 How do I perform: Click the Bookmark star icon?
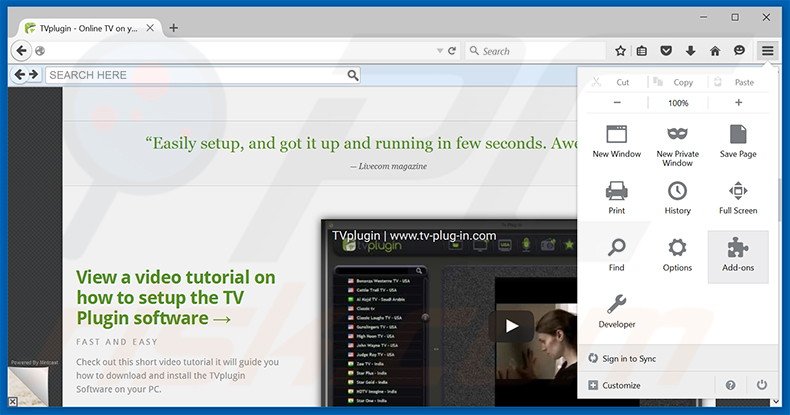[620, 51]
